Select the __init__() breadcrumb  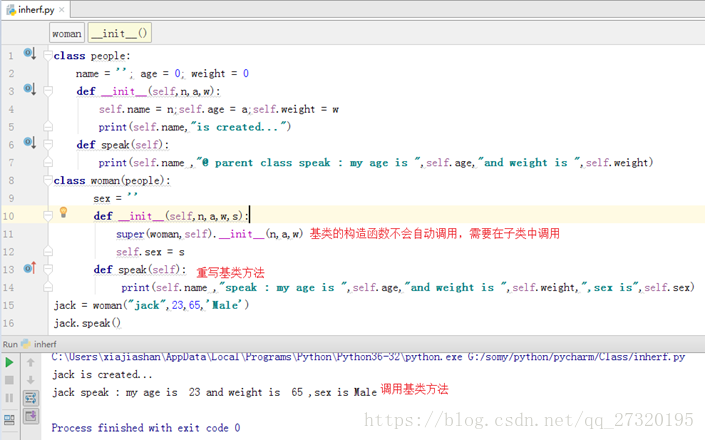[119, 34]
